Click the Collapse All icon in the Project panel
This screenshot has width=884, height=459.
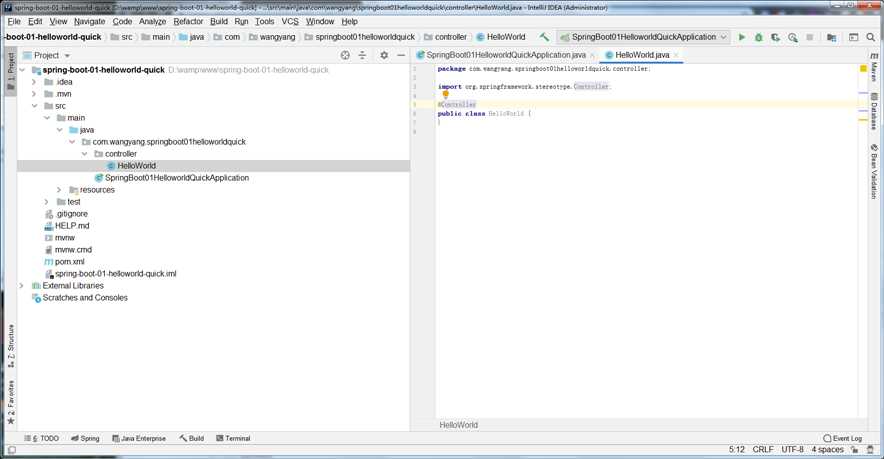(362, 55)
